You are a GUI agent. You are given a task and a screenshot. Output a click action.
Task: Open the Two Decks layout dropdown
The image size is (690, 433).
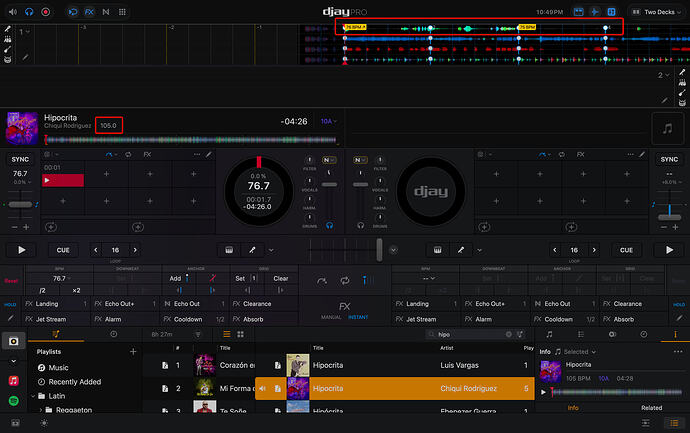tap(657, 12)
